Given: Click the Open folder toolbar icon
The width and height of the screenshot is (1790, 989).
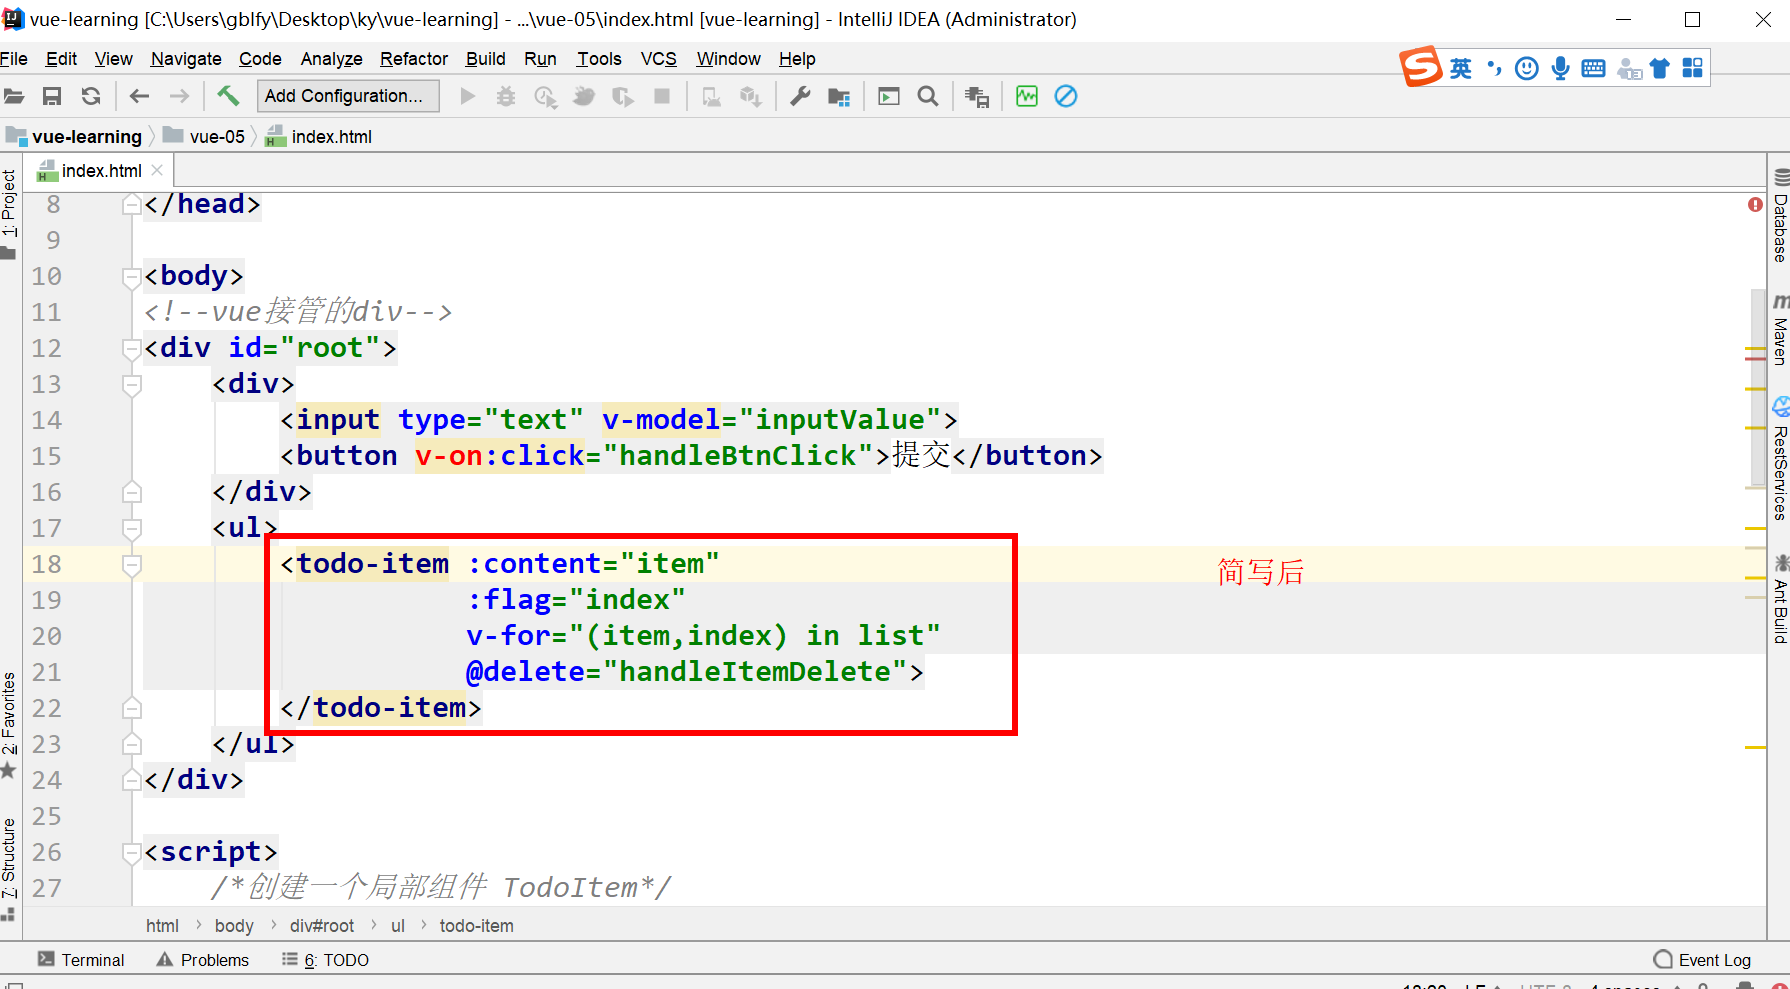Looking at the screenshot, I should point(14,96).
